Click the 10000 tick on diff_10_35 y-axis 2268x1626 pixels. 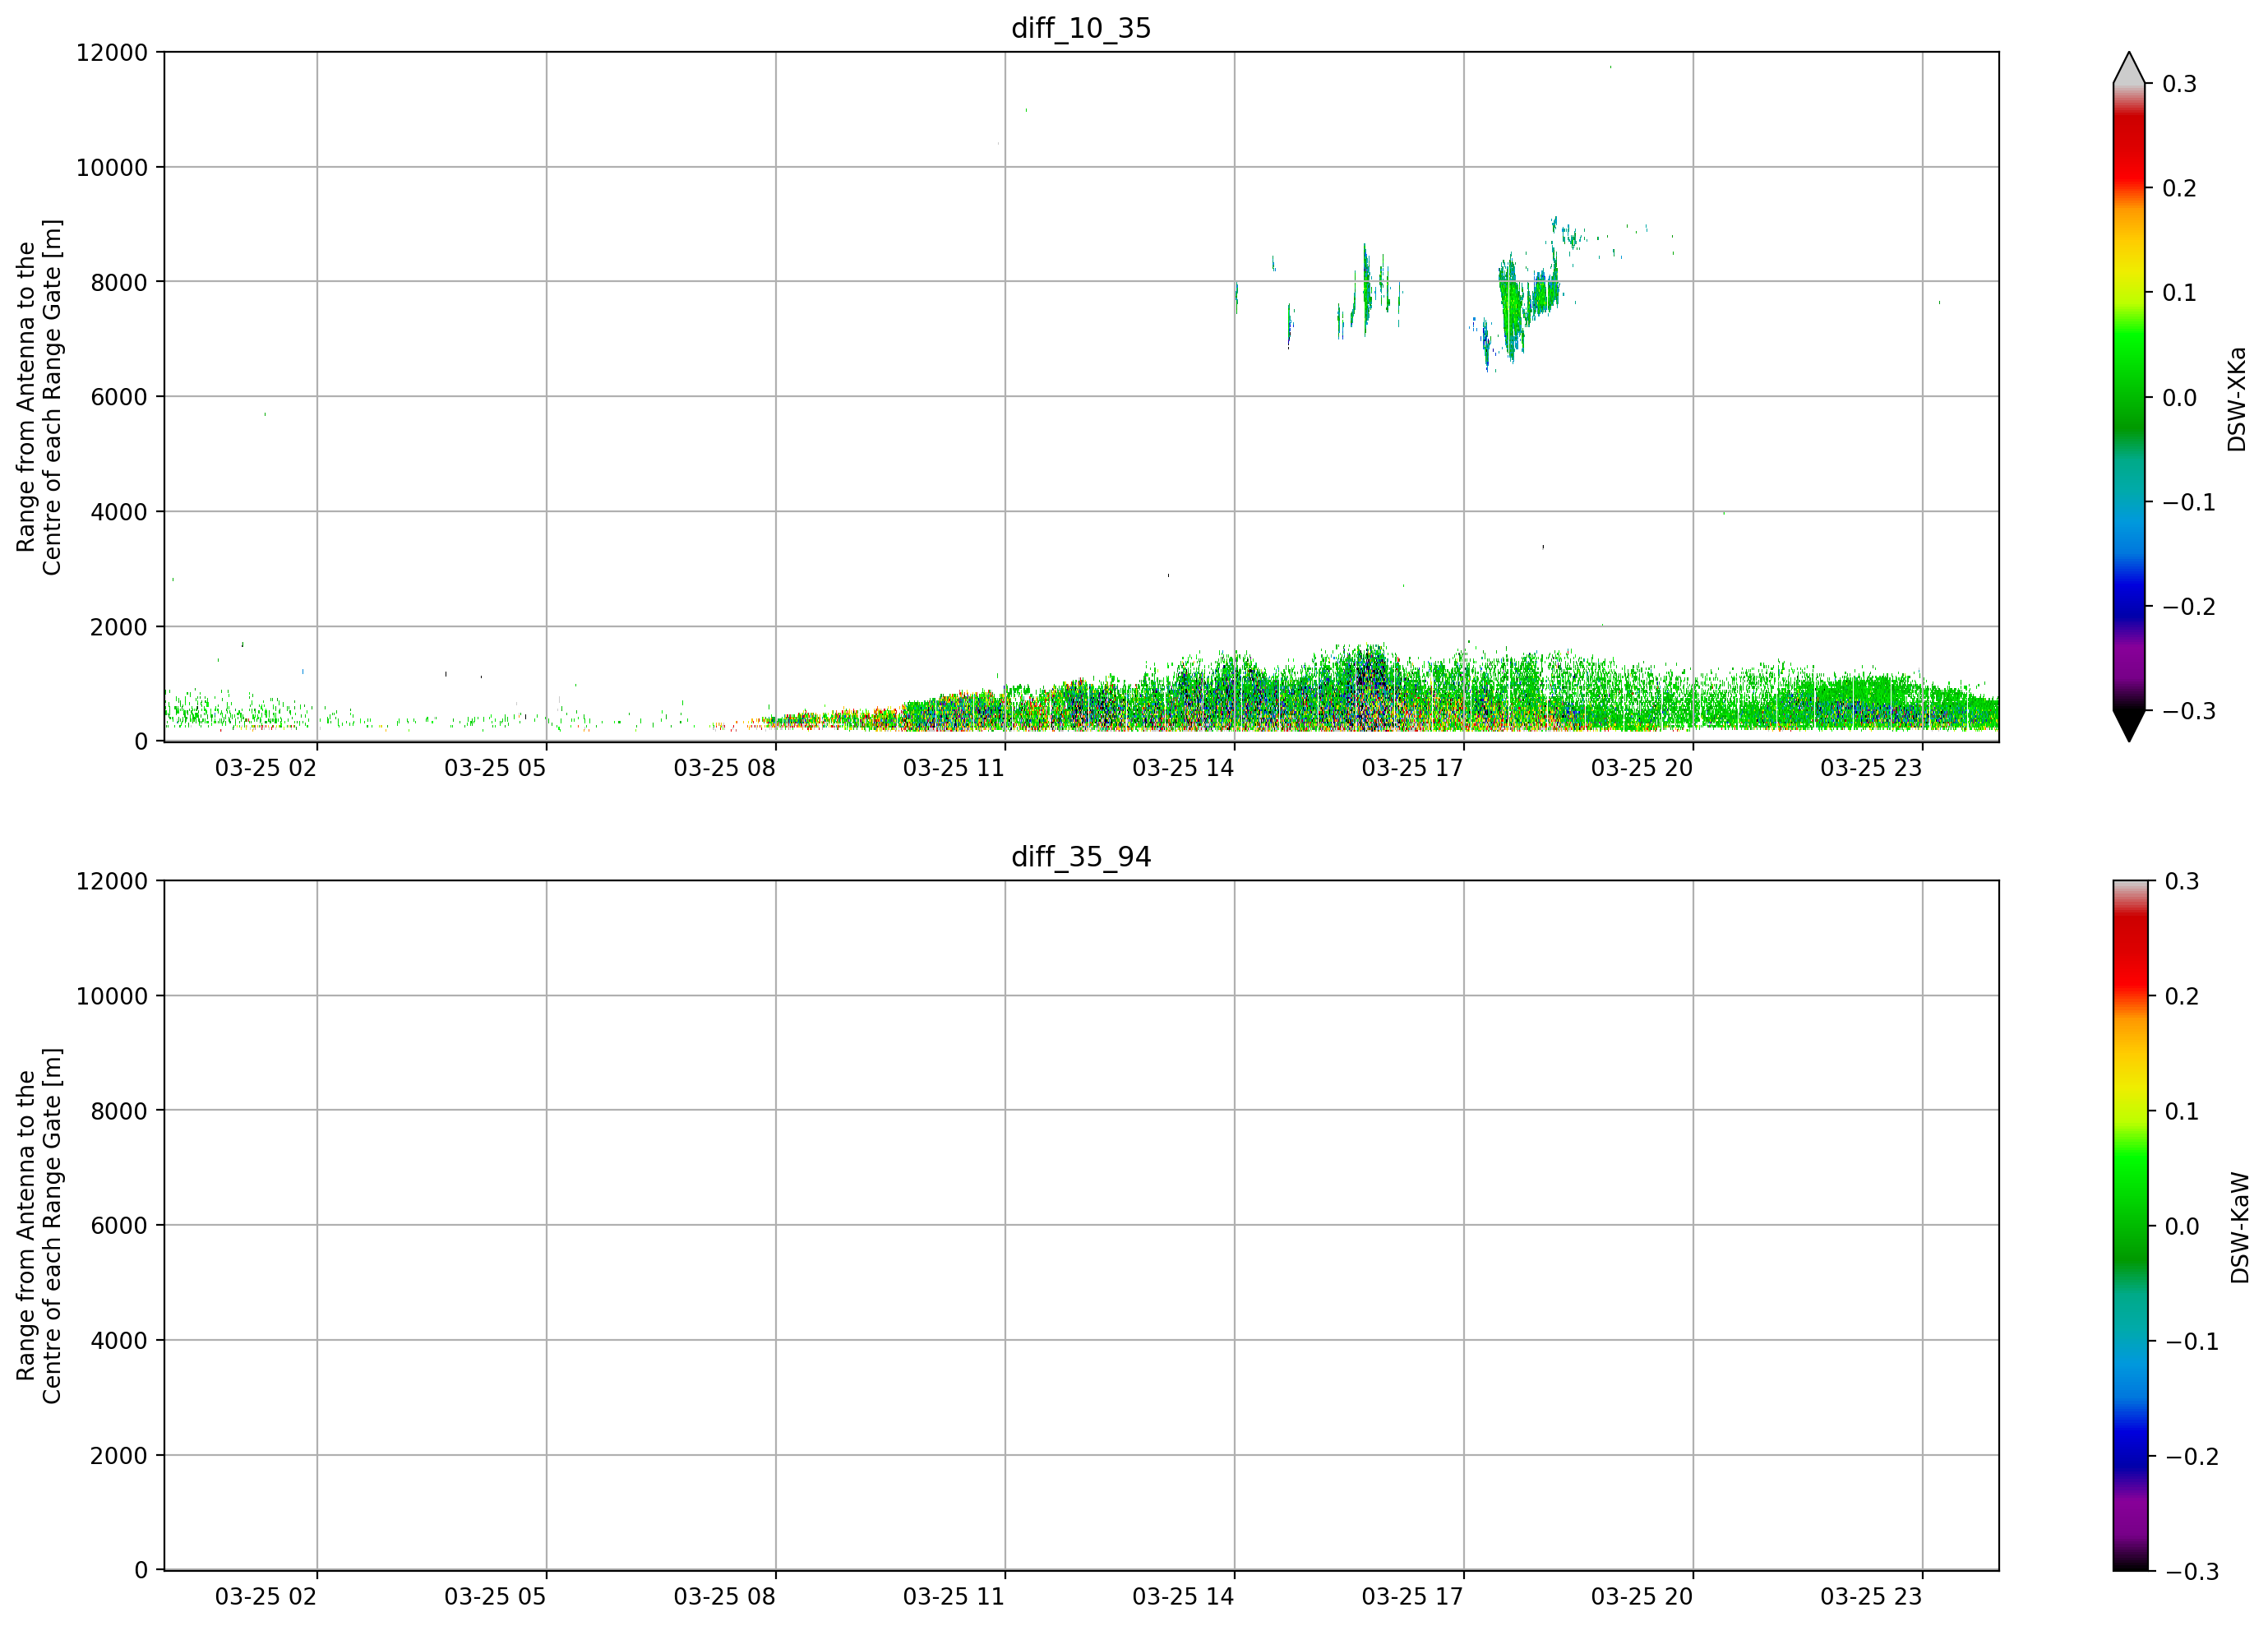(x=112, y=167)
